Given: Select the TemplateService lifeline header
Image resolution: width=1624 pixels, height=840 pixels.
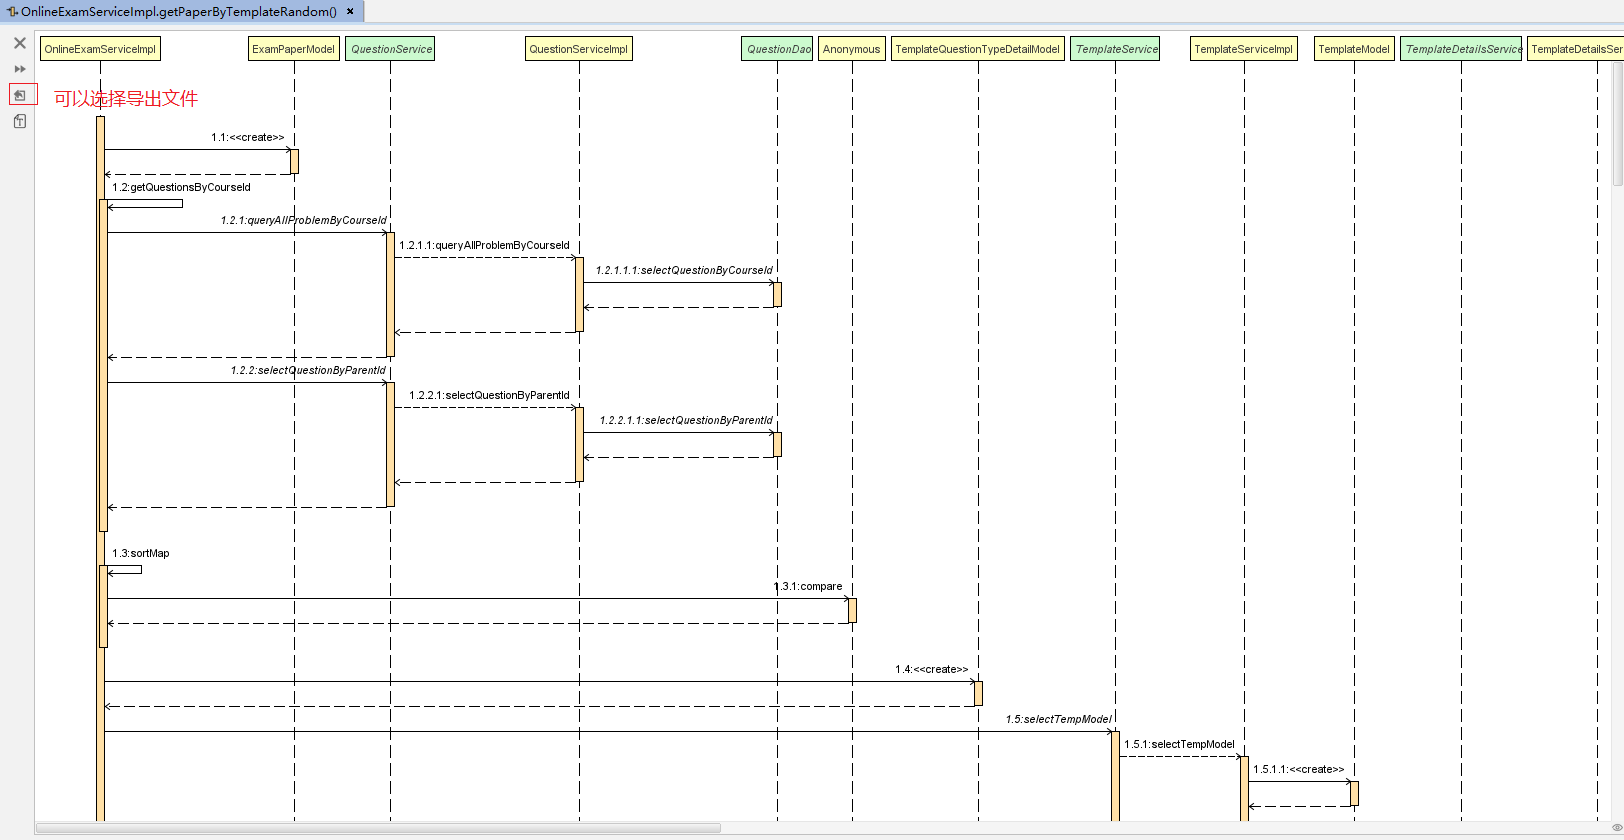Looking at the screenshot, I should coord(1116,49).
